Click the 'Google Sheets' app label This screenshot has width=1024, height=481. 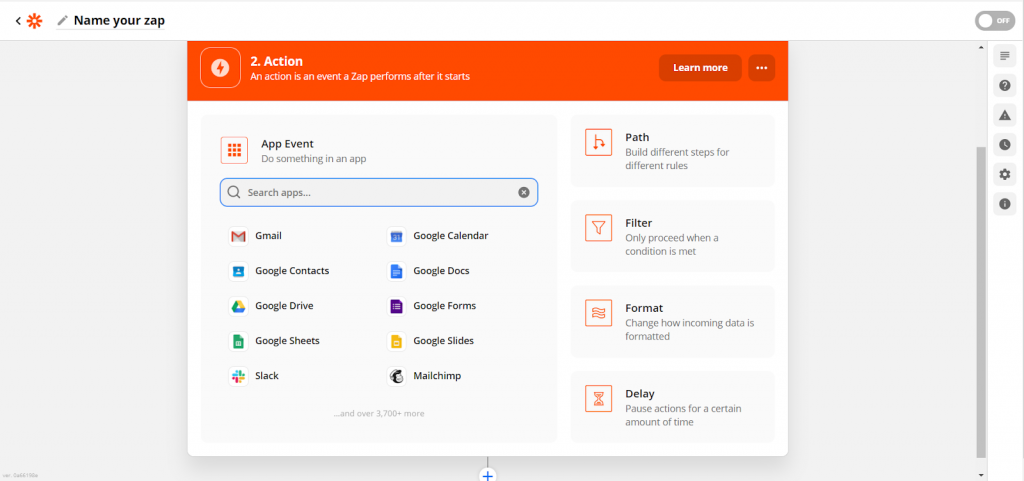[x=287, y=341]
